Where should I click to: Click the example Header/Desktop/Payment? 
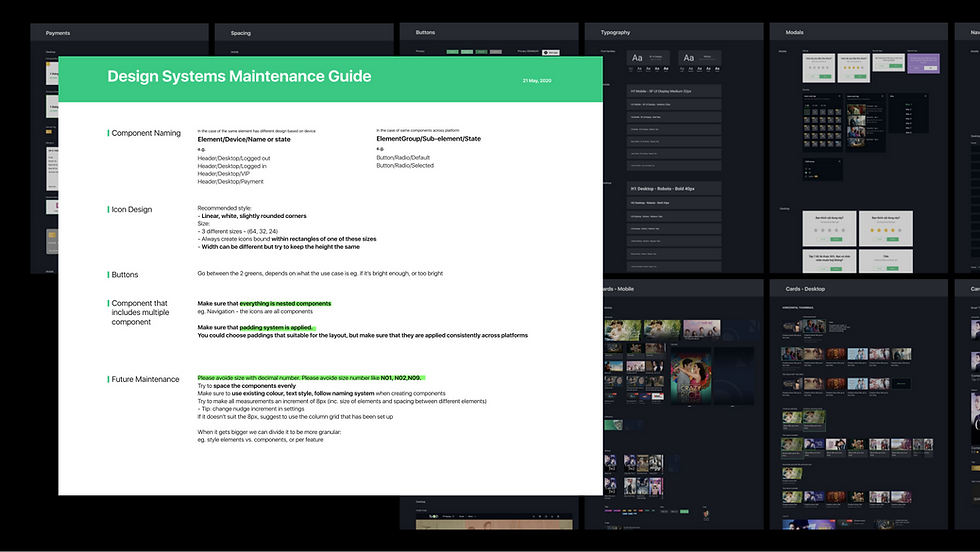coord(230,181)
